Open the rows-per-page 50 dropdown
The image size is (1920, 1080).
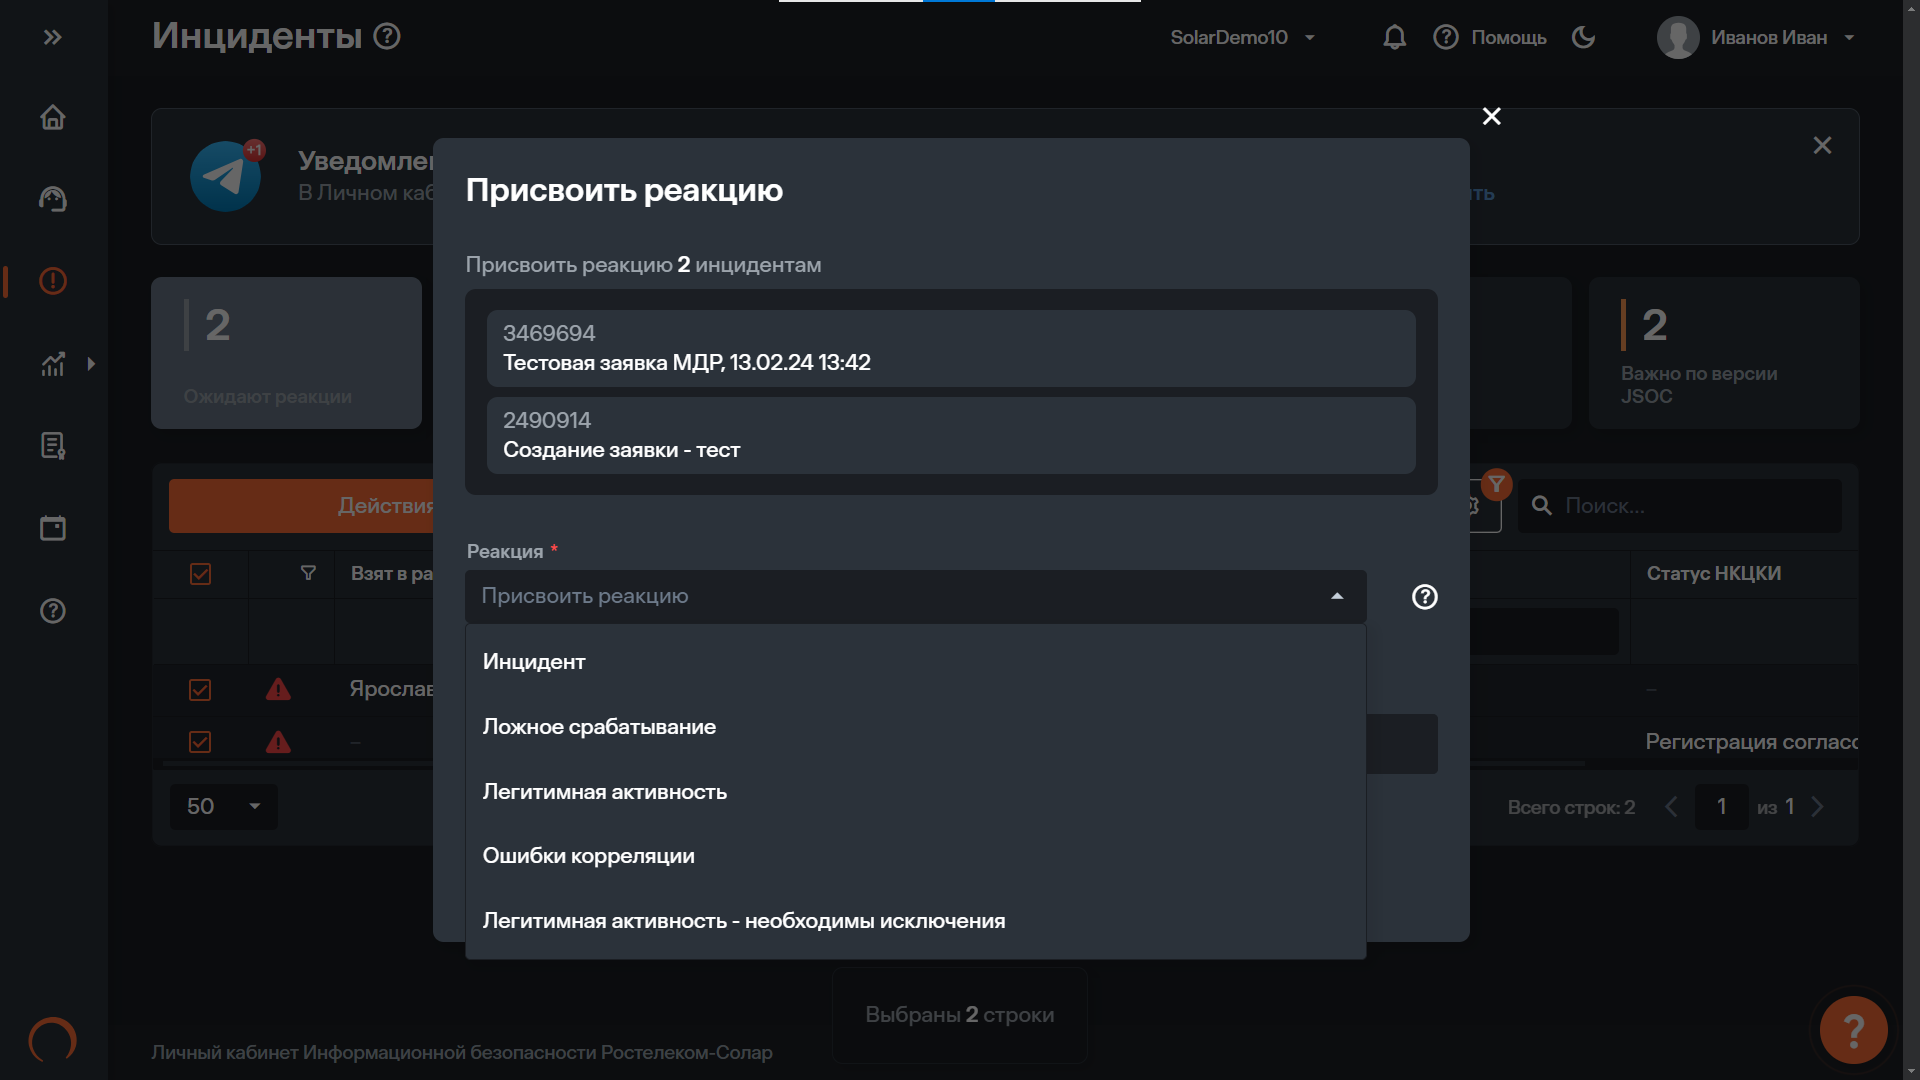[224, 807]
